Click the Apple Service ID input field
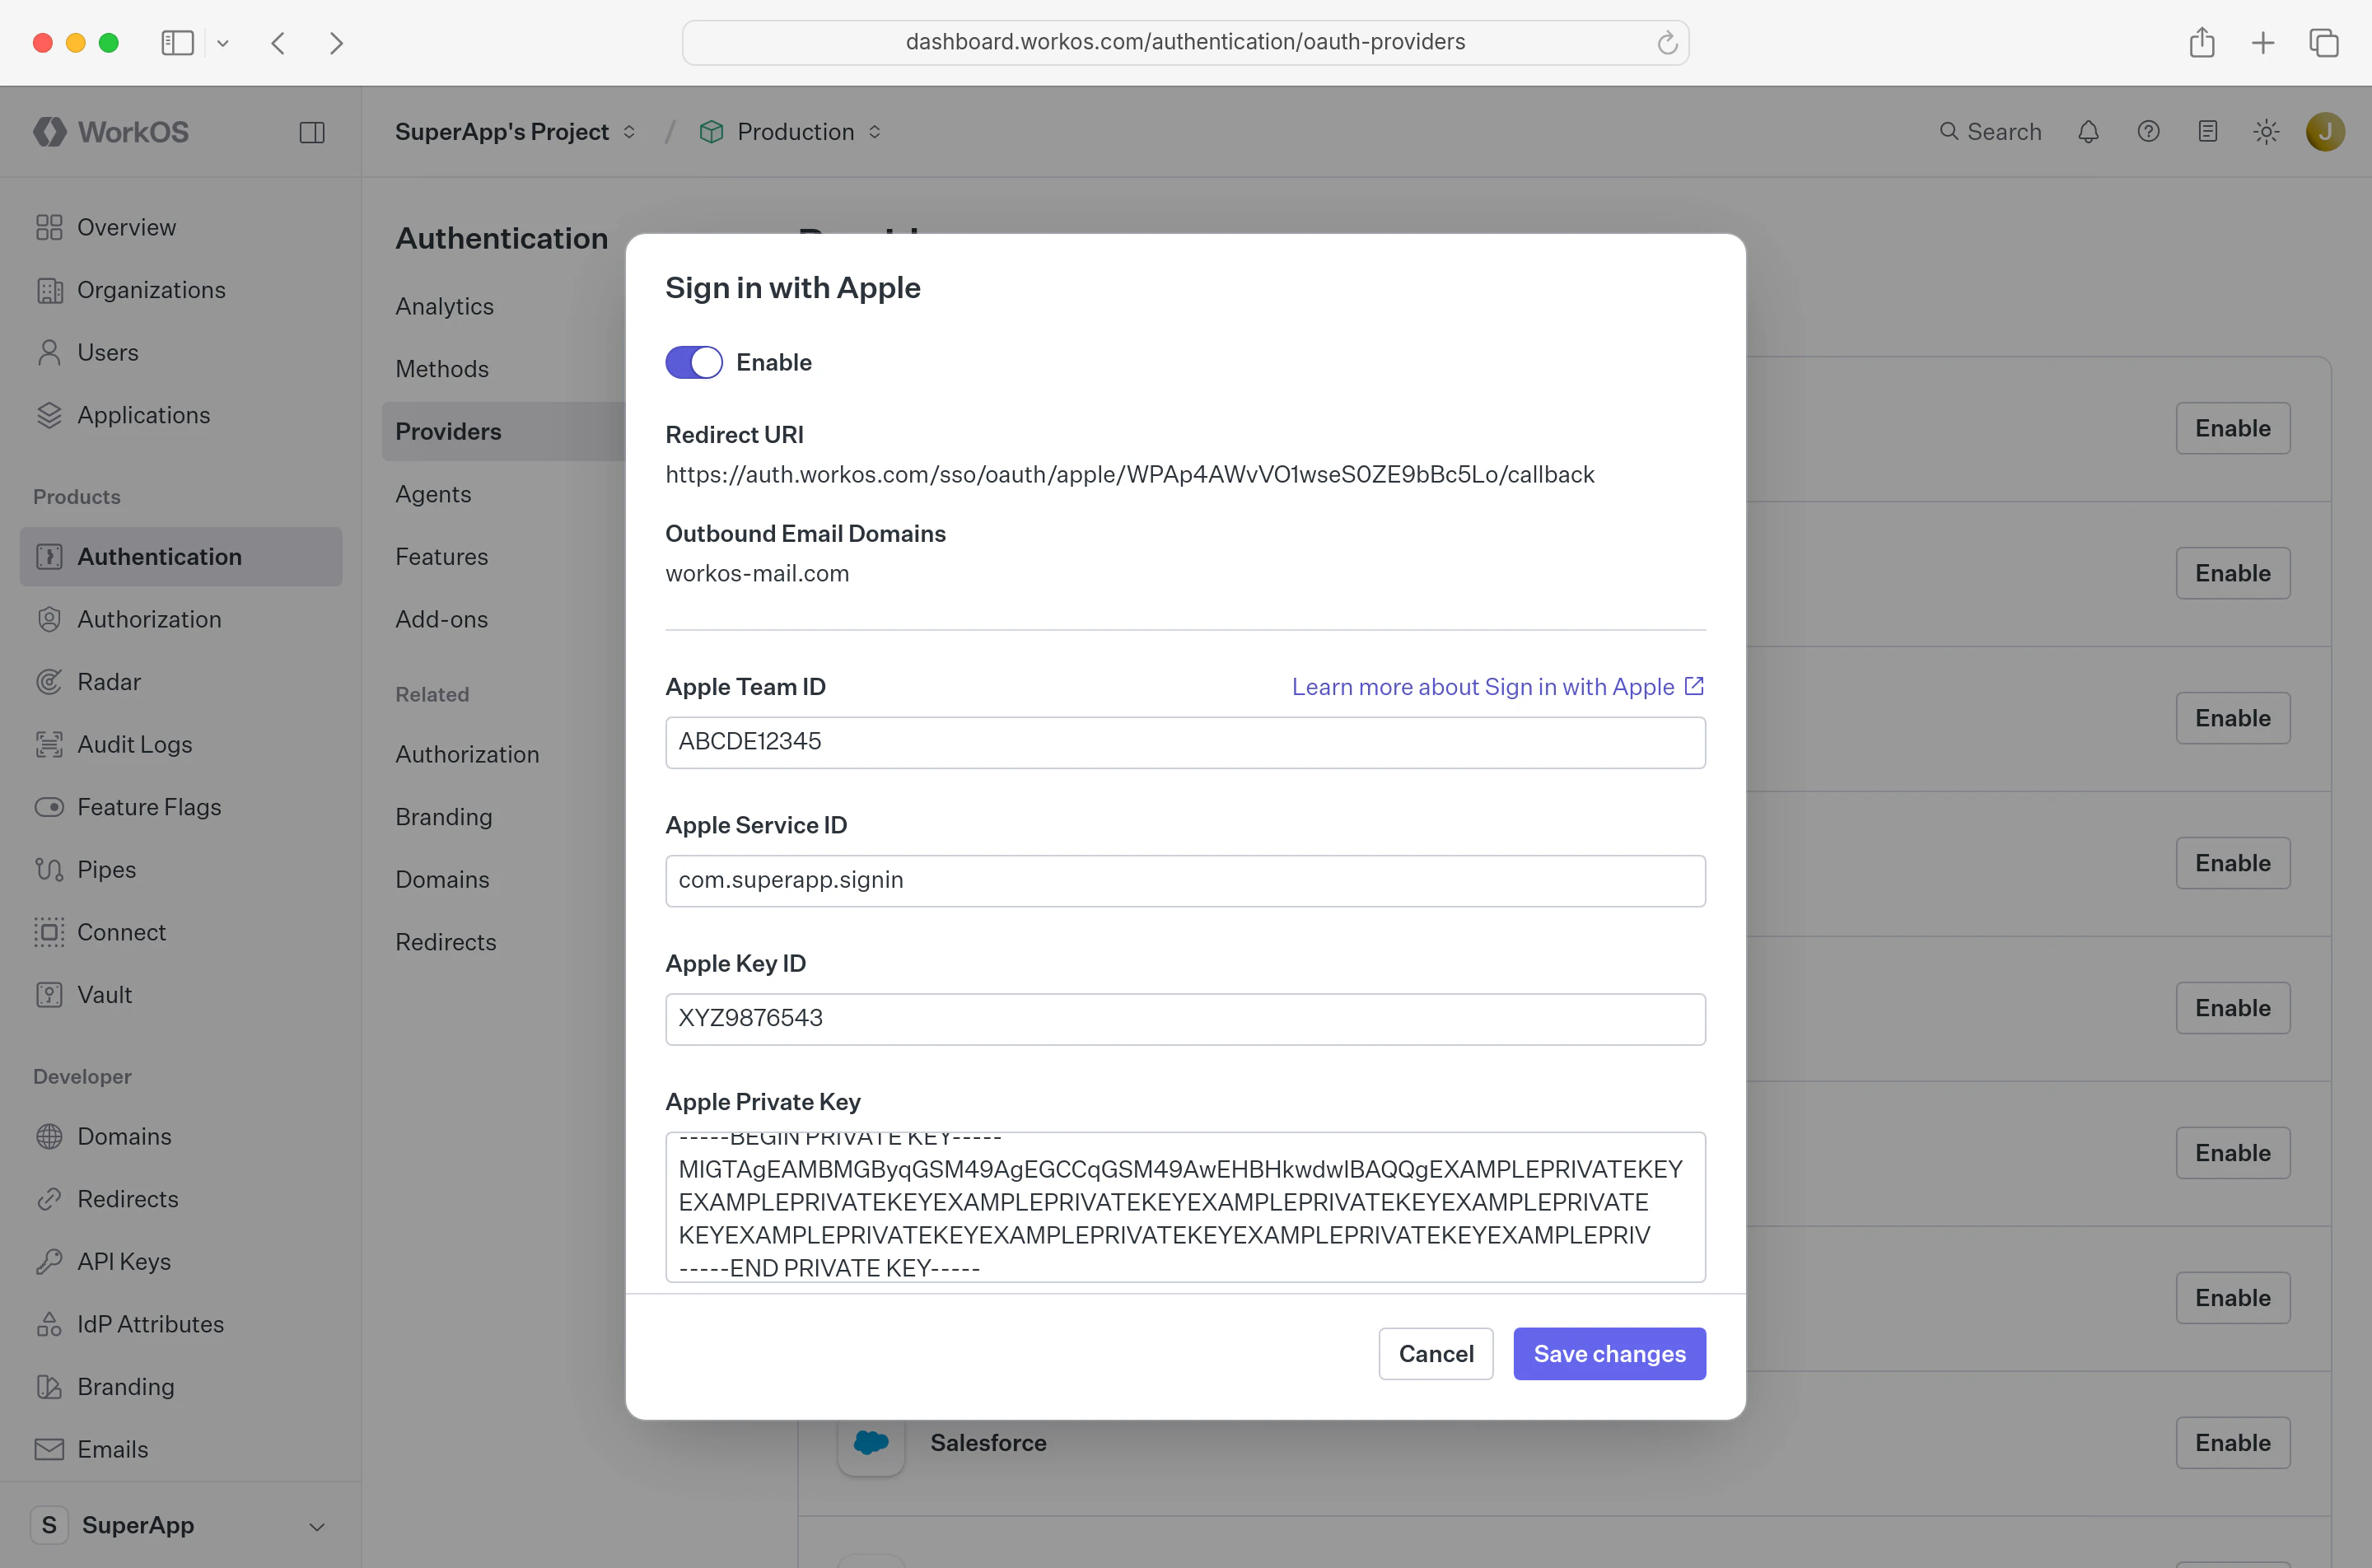2372x1568 pixels. (1185, 880)
